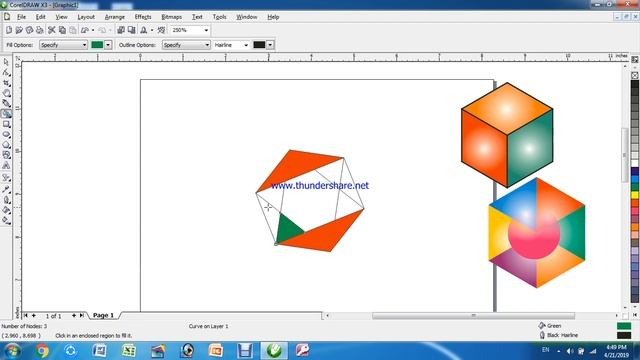
Task: Click the Undo toolbar icon
Action: (84, 30)
